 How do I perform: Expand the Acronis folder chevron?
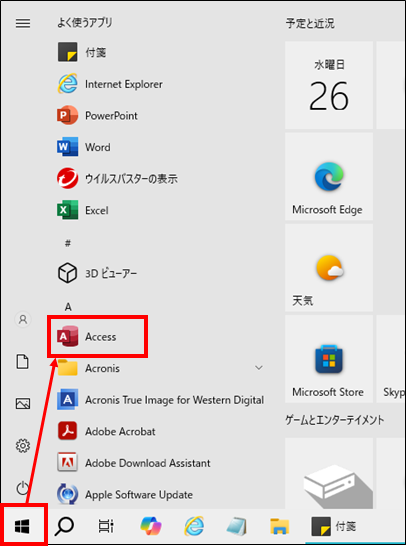click(x=259, y=368)
